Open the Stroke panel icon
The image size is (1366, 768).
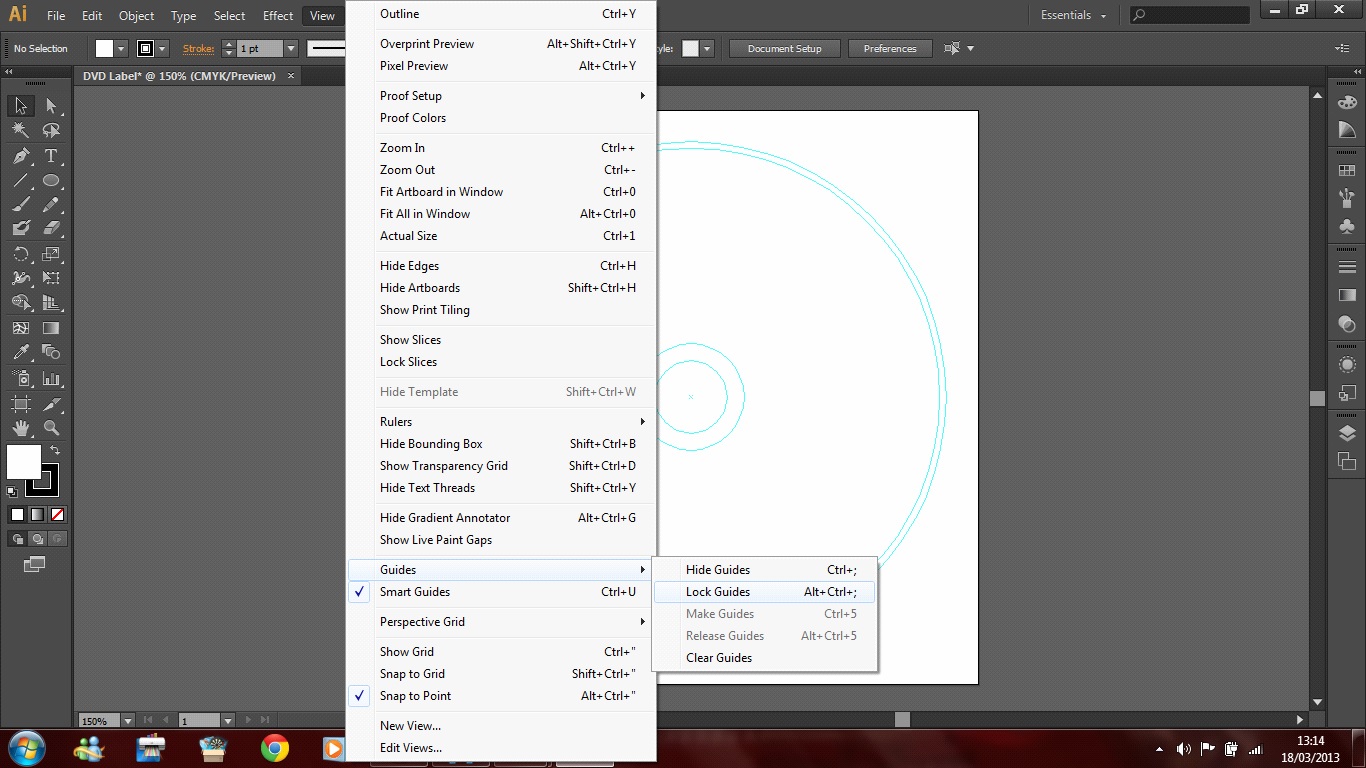tap(1347, 267)
